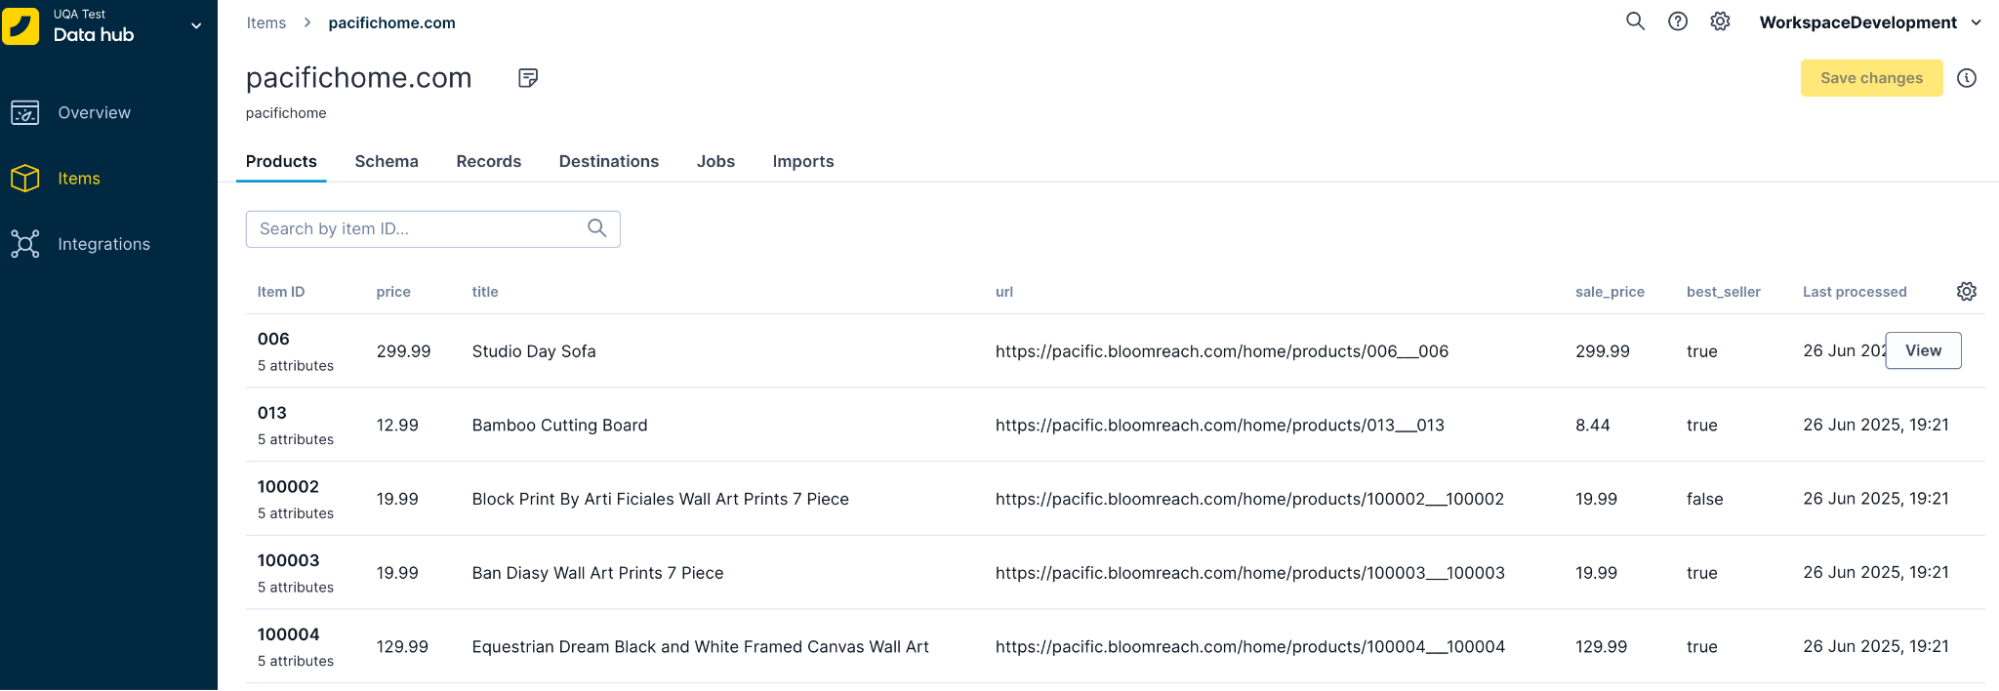Click the sale_price value 8.44

click(x=1593, y=426)
